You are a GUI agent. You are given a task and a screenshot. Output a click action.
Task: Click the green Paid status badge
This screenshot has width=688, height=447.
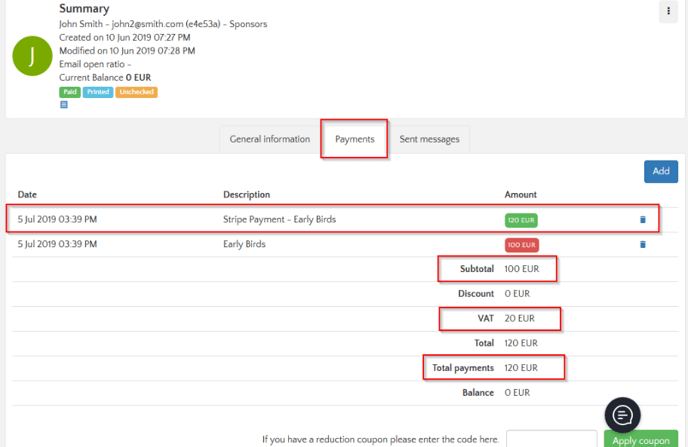coord(70,92)
